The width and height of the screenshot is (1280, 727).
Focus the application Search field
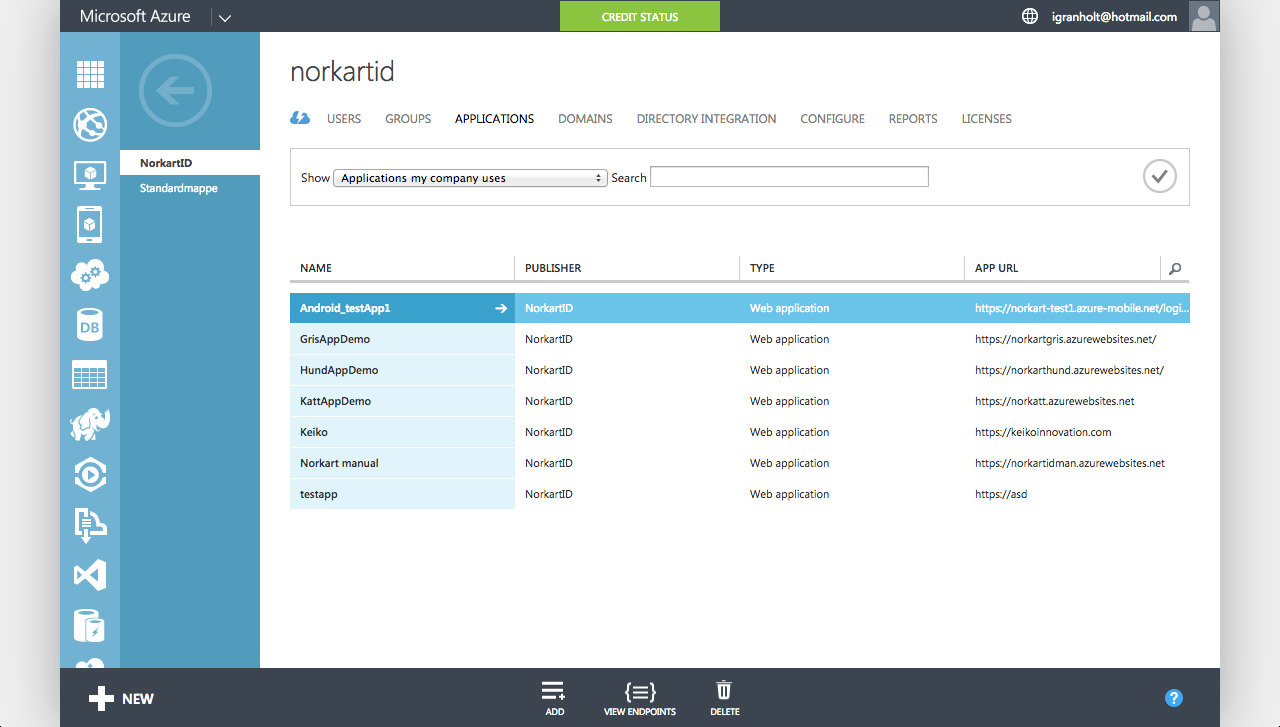click(x=789, y=177)
